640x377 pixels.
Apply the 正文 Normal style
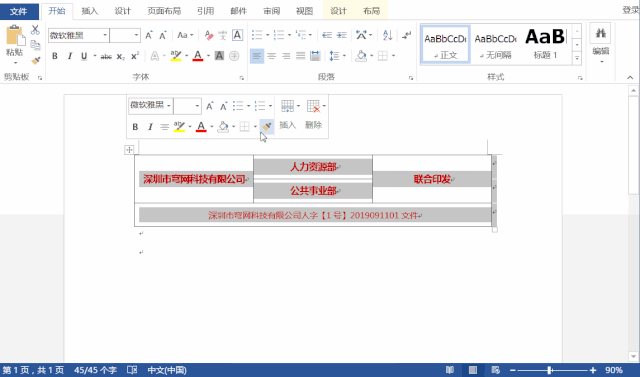point(446,44)
